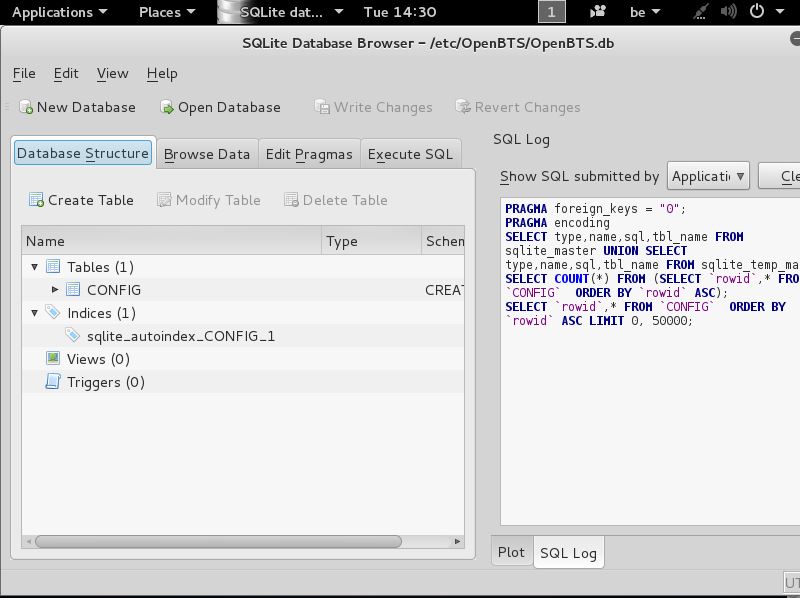The height and width of the screenshot is (598, 800).
Task: Switch to the Plot tab
Action: pyautogui.click(x=511, y=552)
